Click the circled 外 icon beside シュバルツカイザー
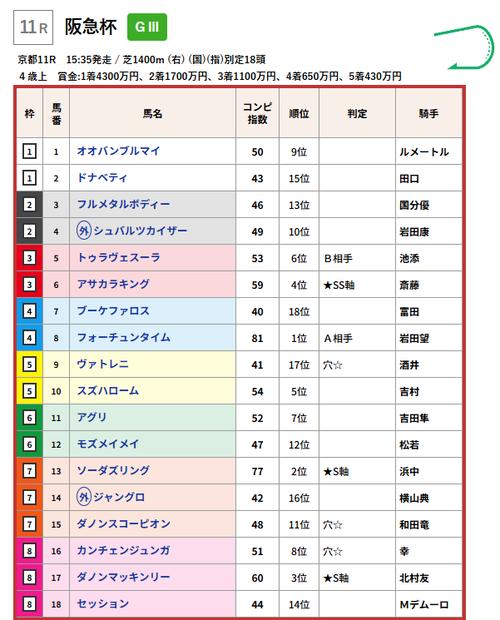The width and height of the screenshot is (500, 620). coord(84,231)
